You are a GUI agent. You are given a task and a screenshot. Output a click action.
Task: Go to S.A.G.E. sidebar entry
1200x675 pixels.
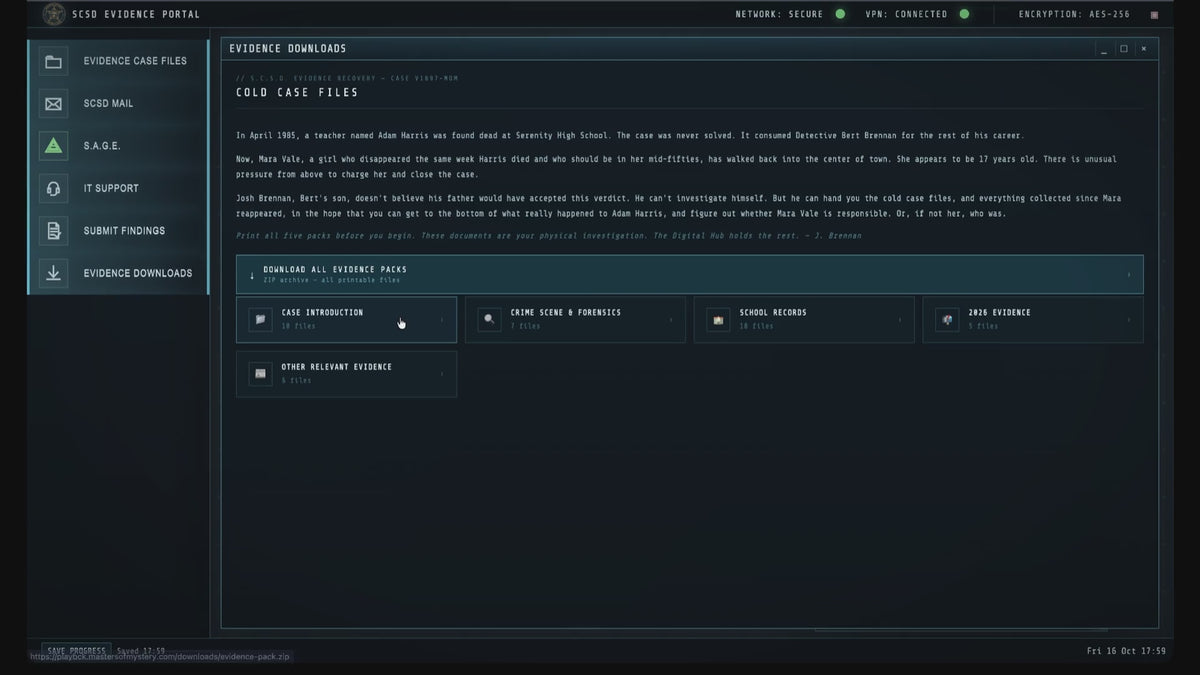(x=118, y=146)
